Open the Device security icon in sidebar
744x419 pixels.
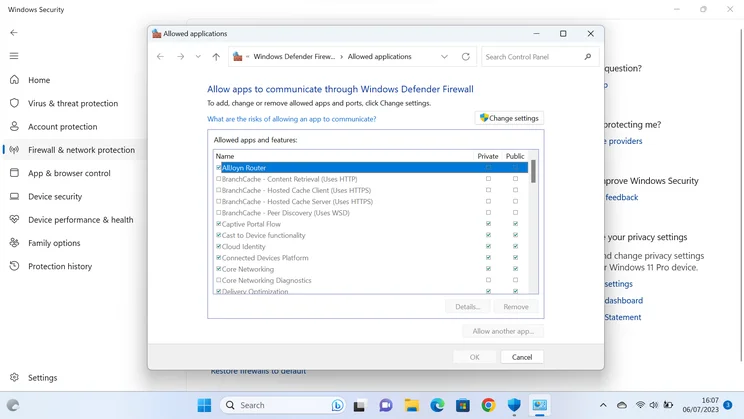(14, 197)
